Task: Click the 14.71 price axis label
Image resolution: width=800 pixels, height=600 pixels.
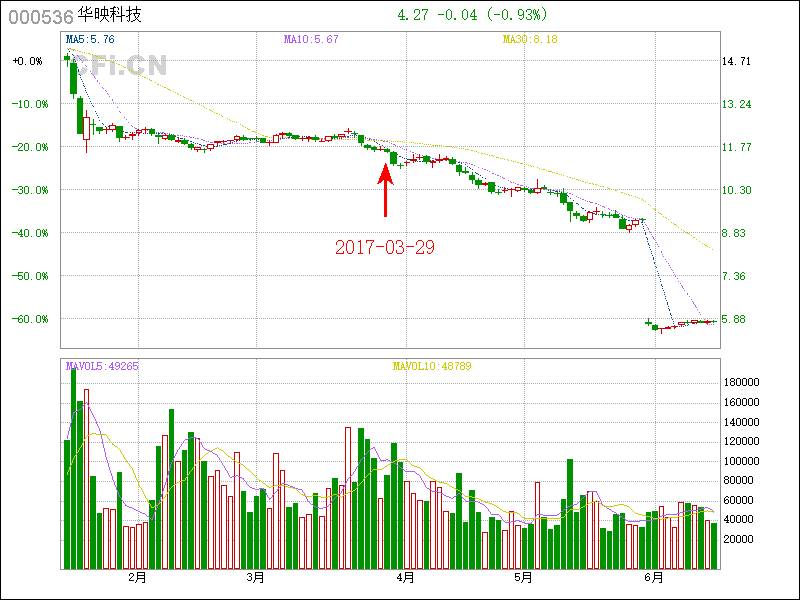Action: 736,61
